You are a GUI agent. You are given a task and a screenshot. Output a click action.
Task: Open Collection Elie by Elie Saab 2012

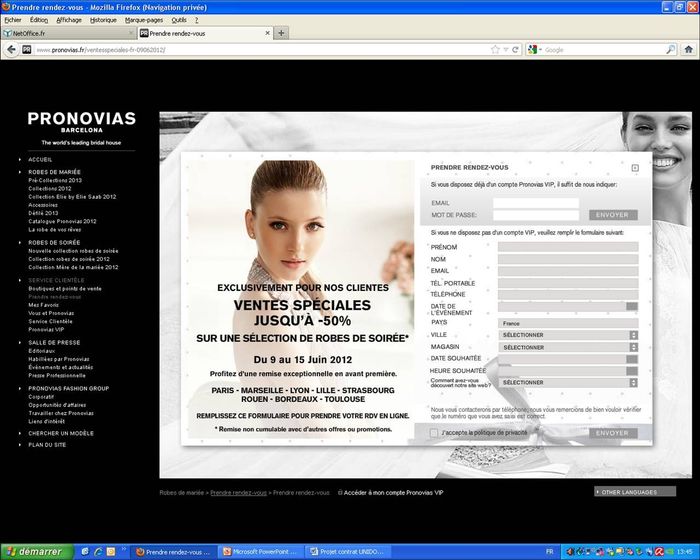72,196
